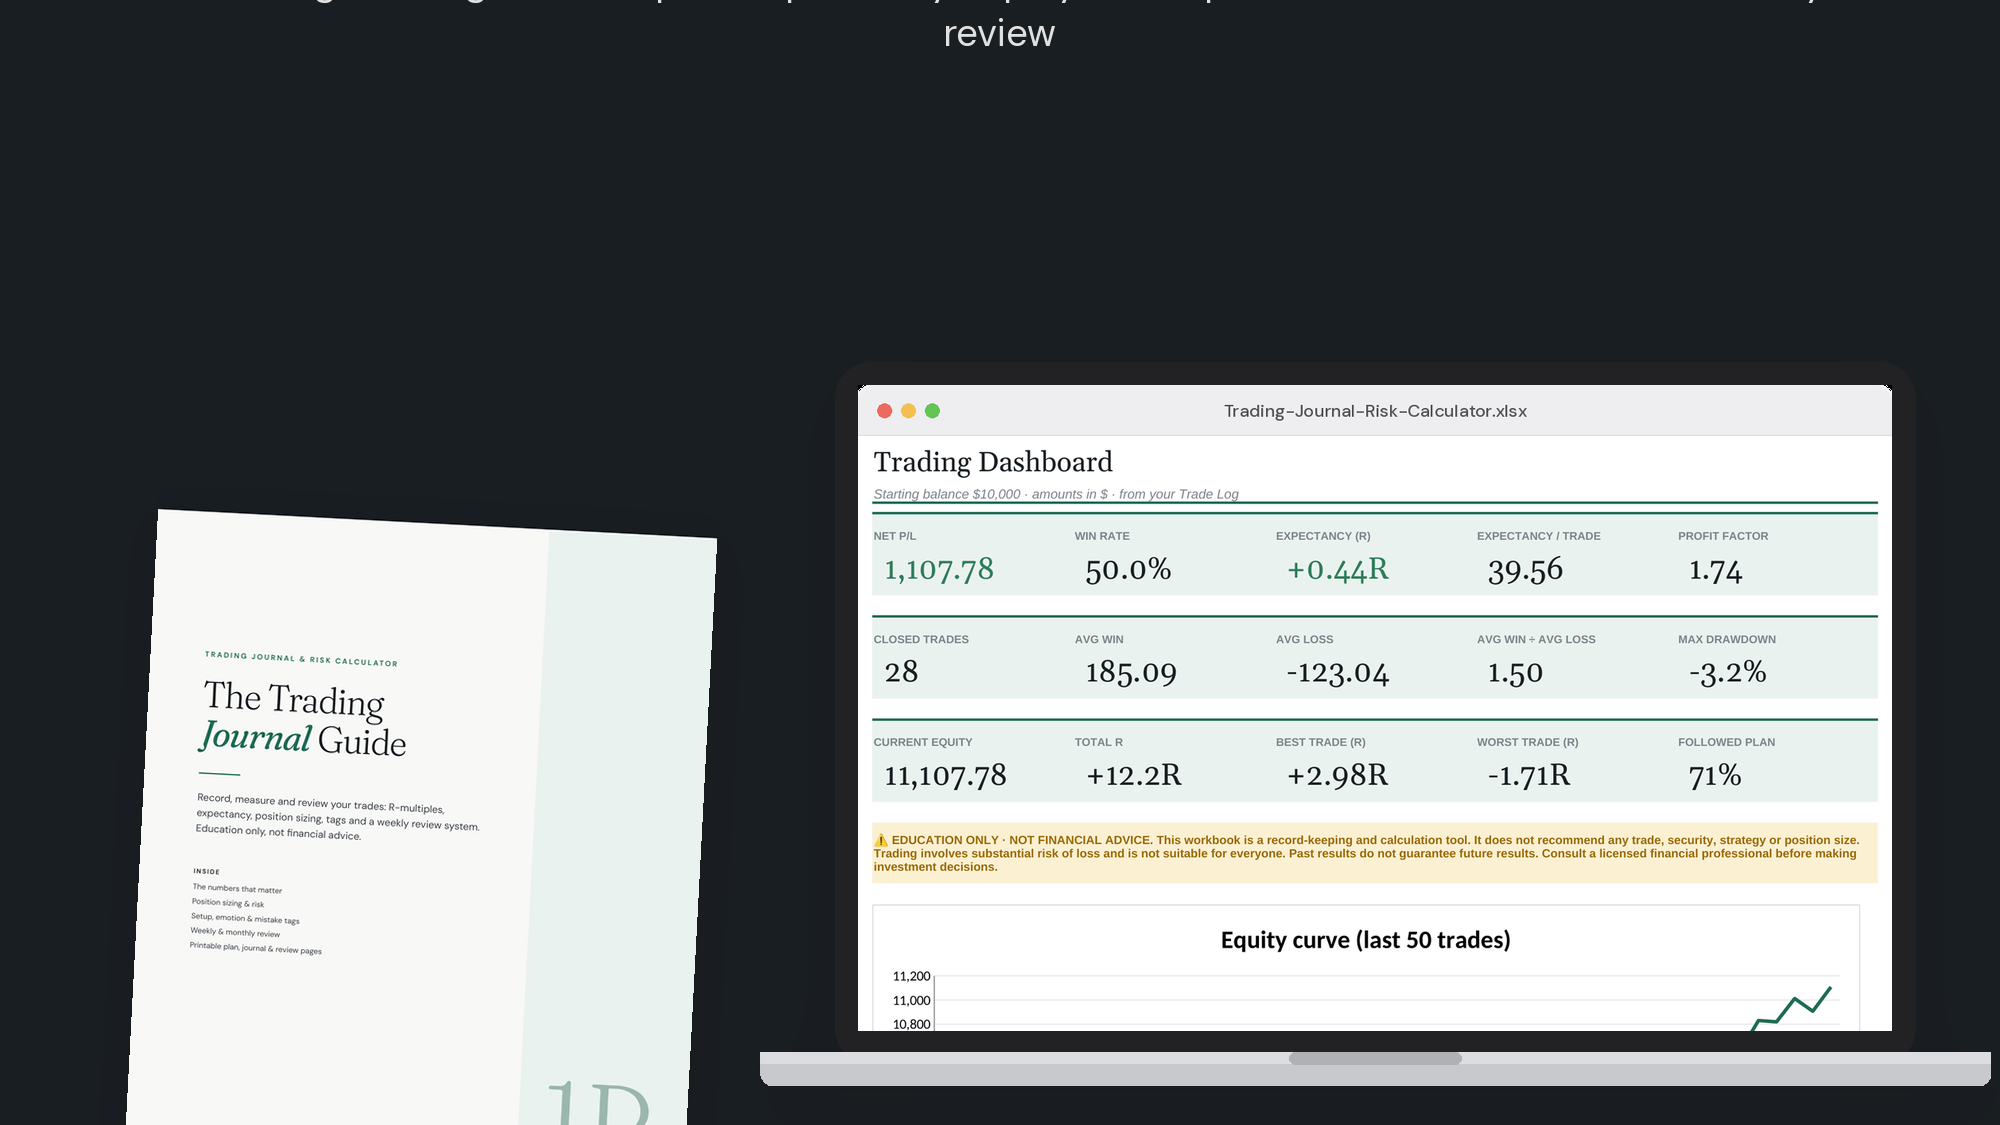
Task: Click the red close window dot
Action: [x=884, y=411]
